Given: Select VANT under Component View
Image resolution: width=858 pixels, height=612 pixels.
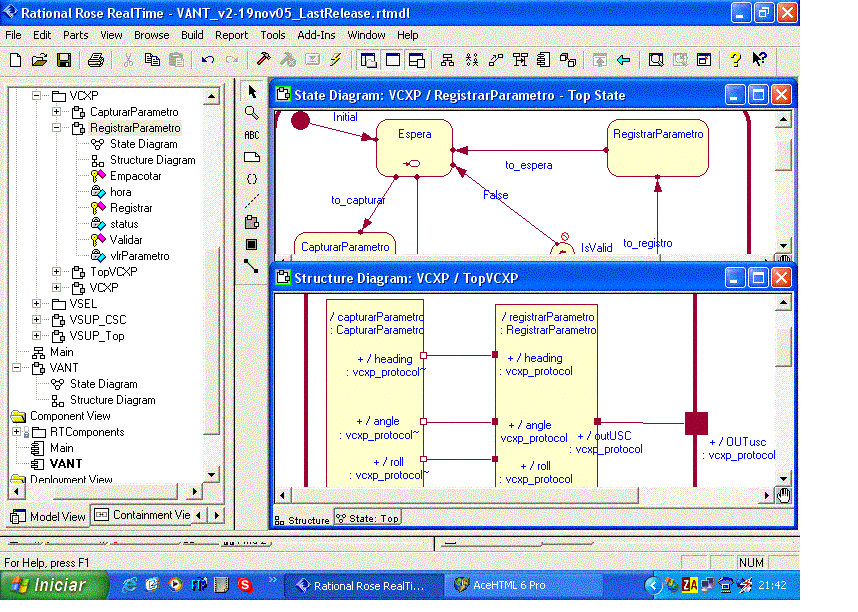Looking at the screenshot, I should [66, 464].
